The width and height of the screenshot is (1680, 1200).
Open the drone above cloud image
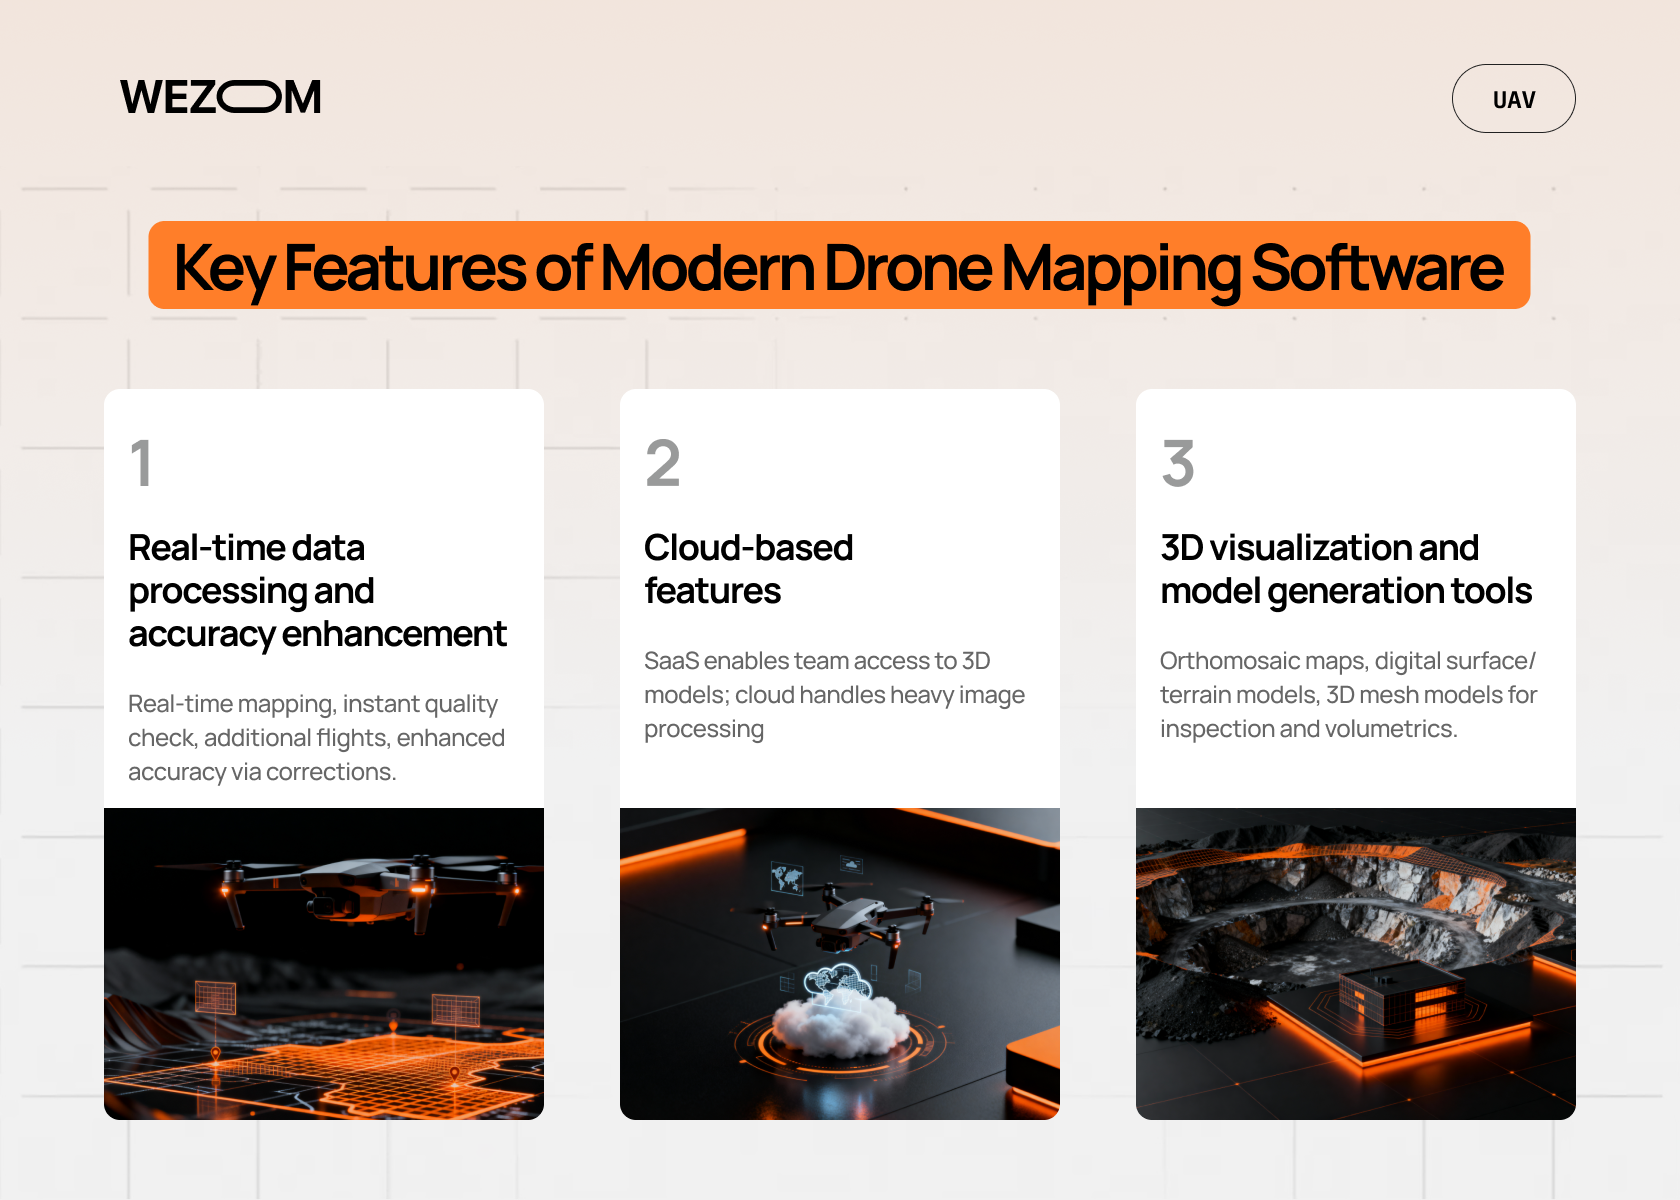840,964
